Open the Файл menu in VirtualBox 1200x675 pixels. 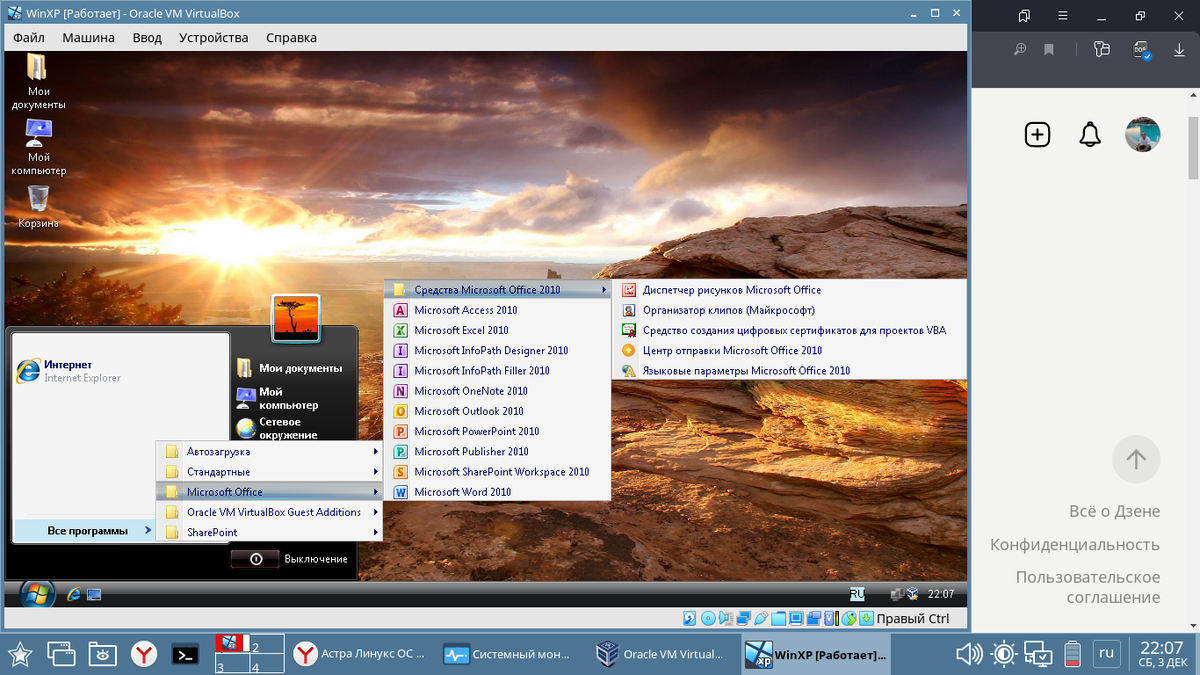(29, 38)
